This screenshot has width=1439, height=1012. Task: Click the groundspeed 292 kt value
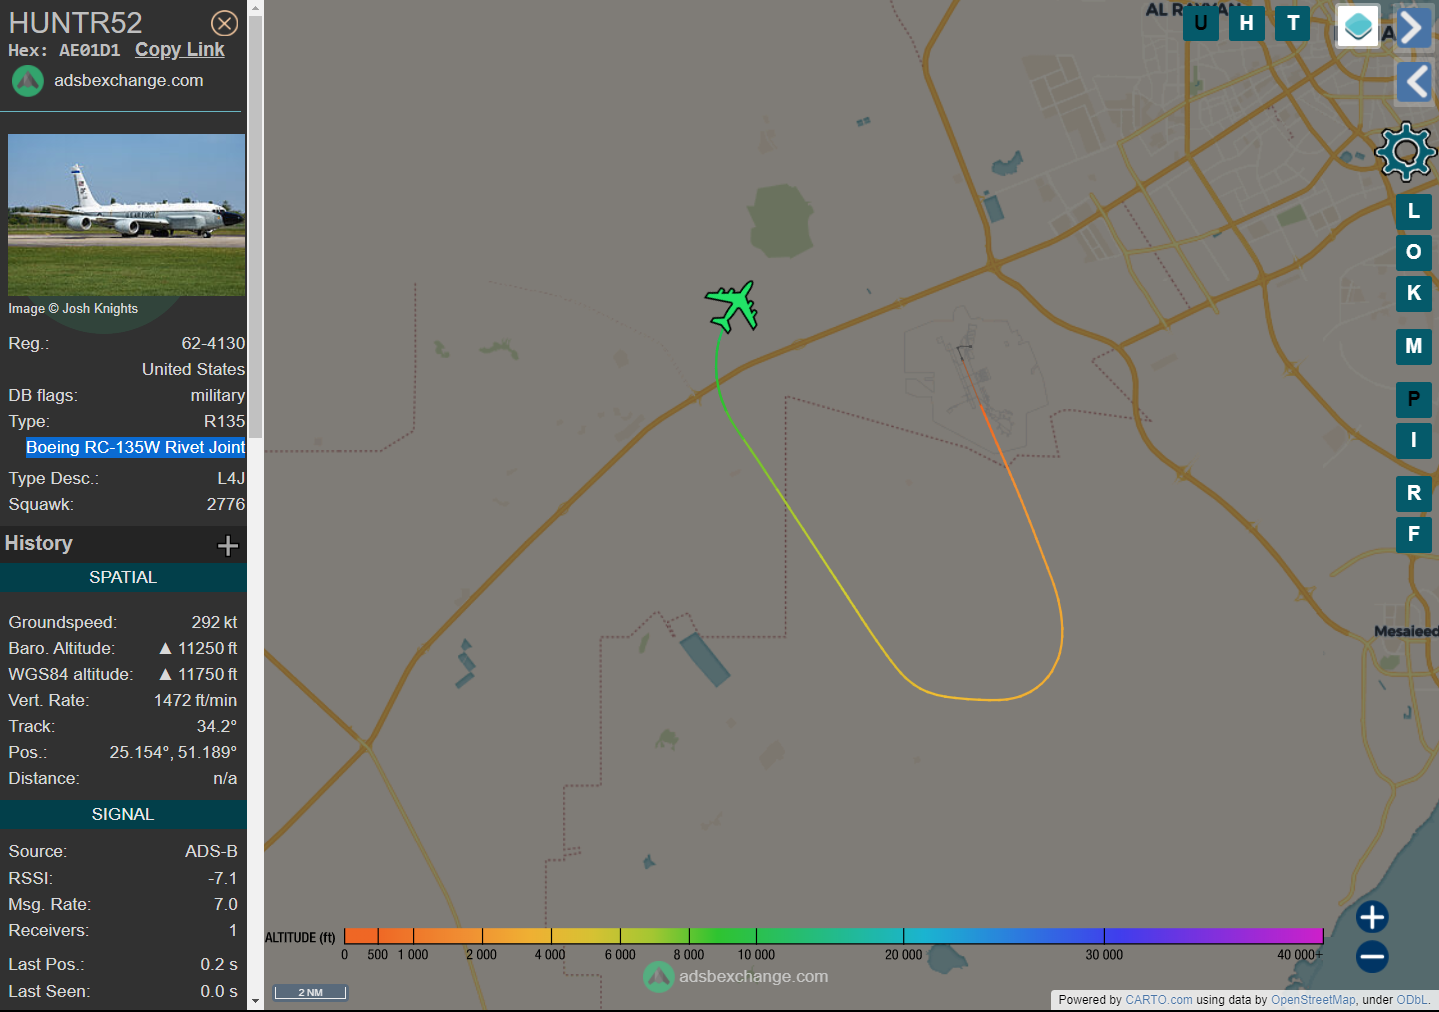click(x=214, y=622)
